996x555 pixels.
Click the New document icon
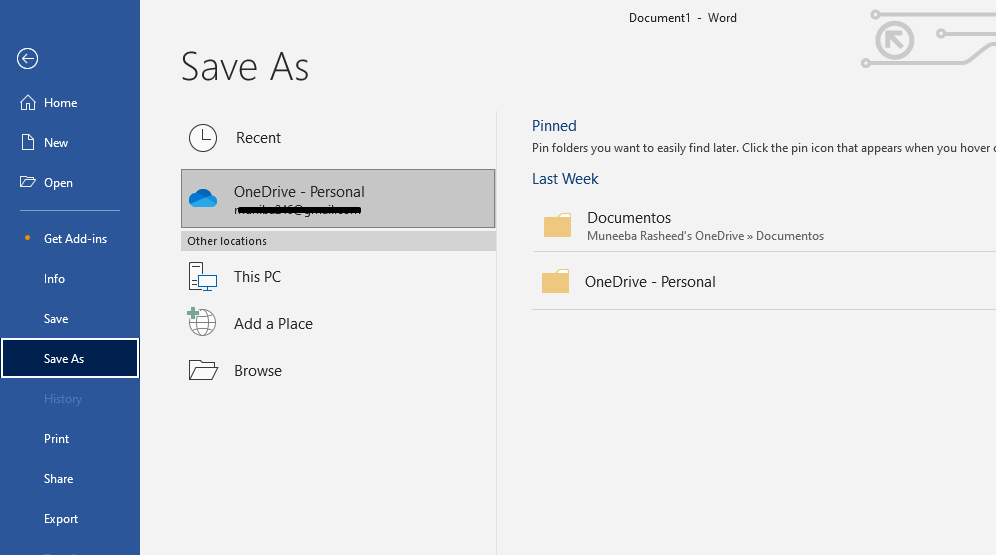(x=28, y=143)
